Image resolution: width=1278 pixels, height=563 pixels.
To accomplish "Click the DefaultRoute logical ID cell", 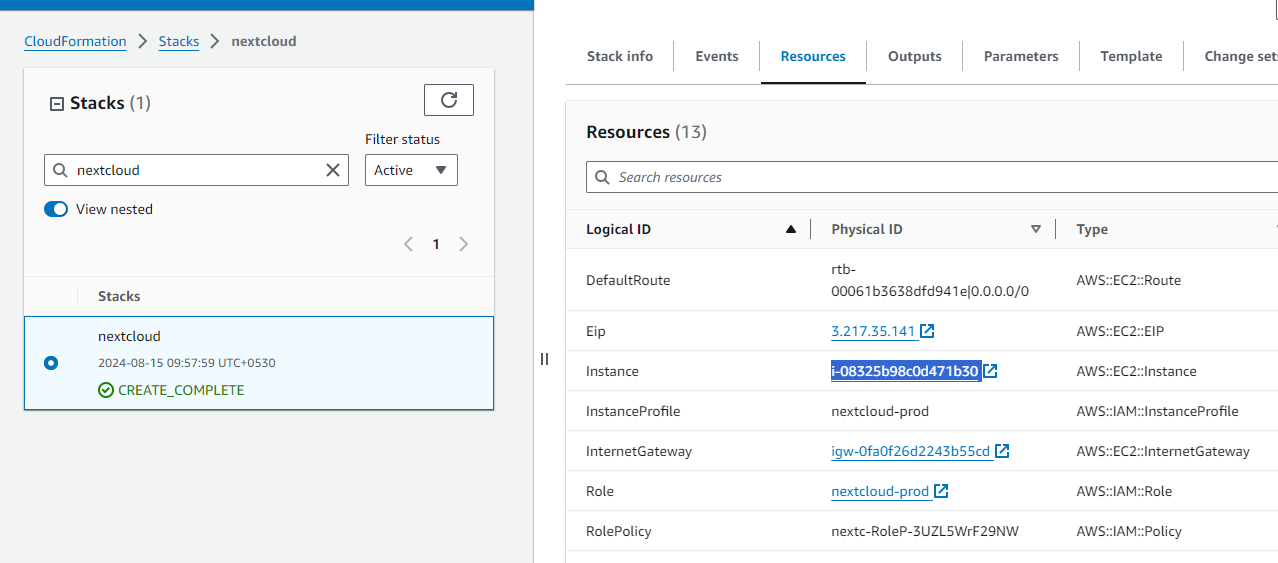I will [628, 280].
